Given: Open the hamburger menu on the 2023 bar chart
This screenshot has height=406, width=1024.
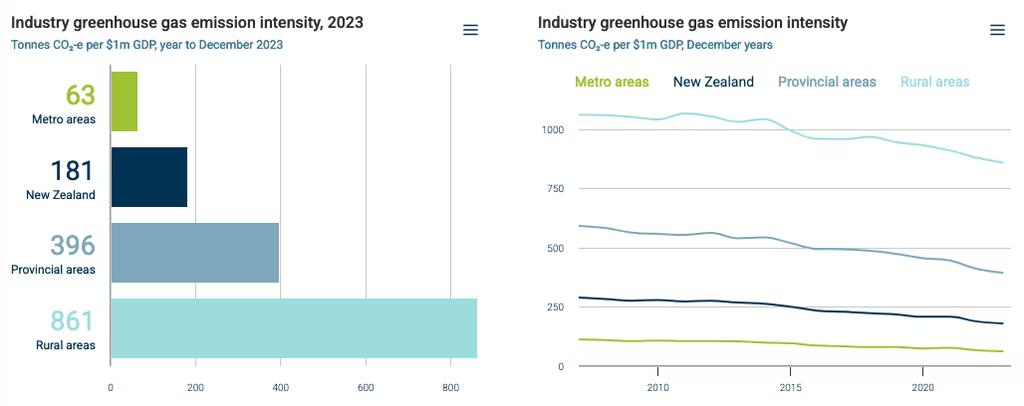Looking at the screenshot, I should point(470,30).
